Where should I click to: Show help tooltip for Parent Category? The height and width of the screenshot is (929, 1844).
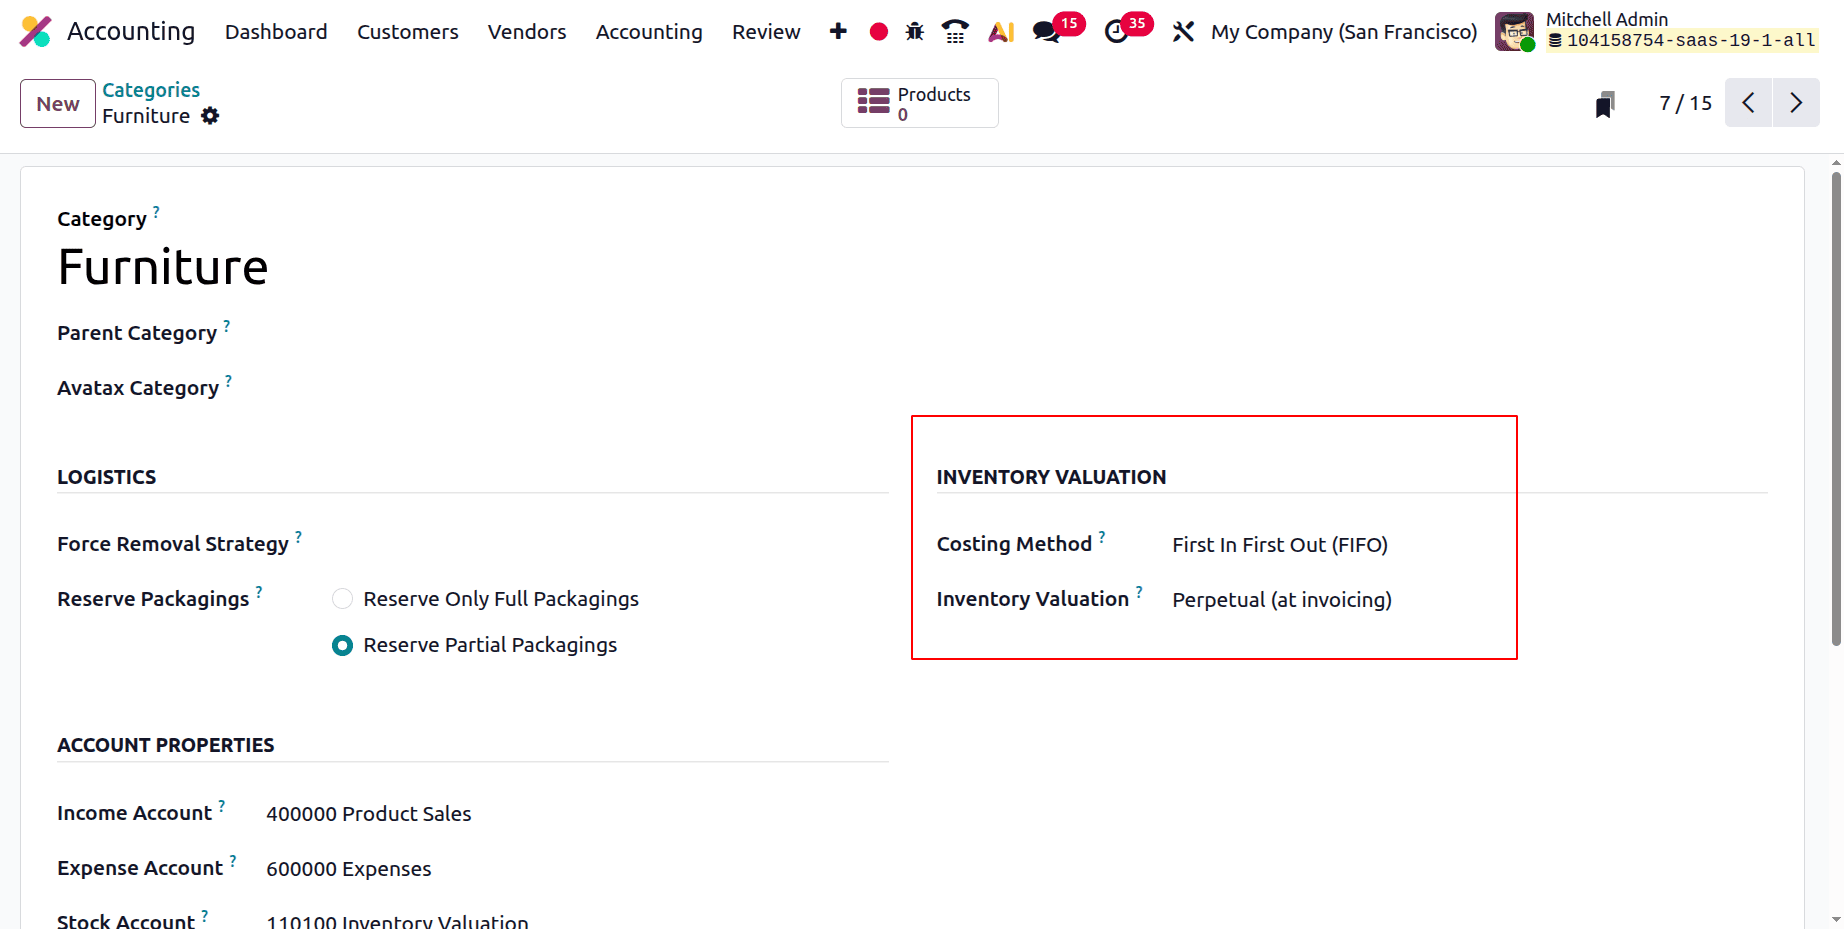point(227,325)
